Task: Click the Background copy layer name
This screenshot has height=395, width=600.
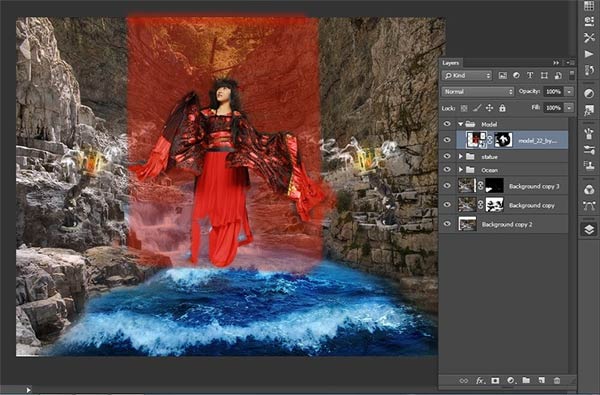Action: point(532,206)
